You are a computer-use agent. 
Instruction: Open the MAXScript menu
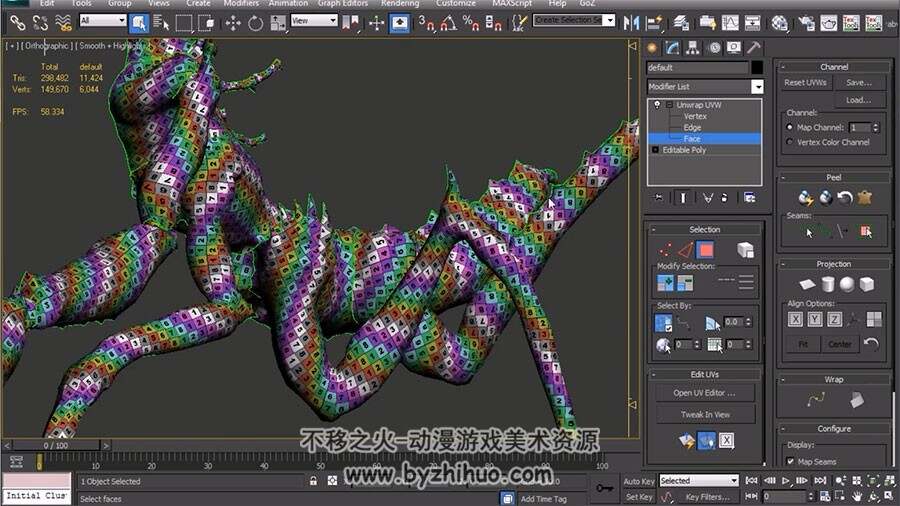(512, 3)
